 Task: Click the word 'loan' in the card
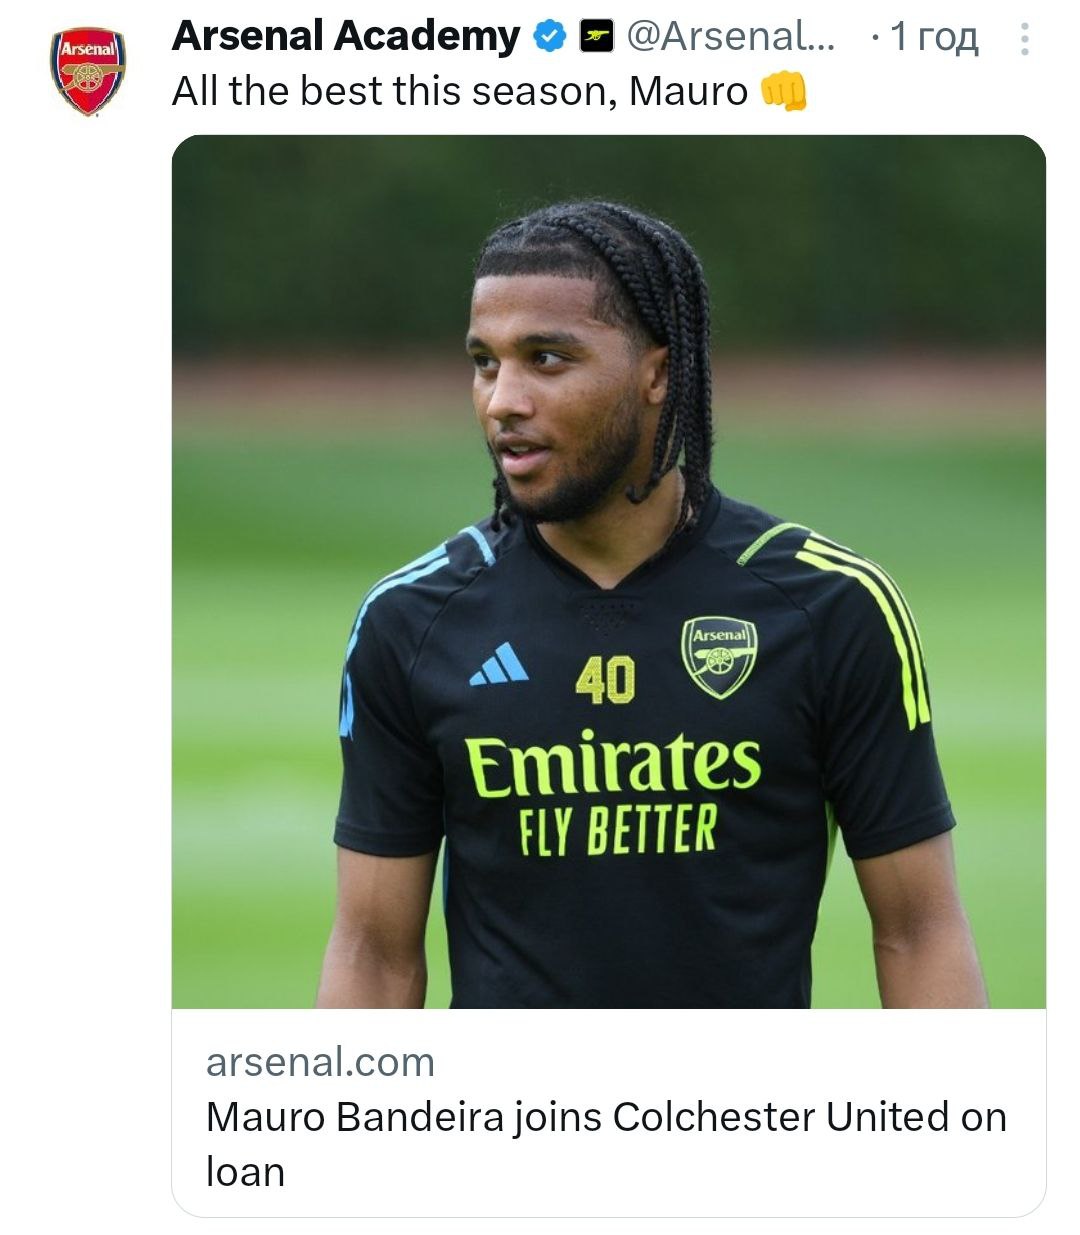click(245, 1172)
